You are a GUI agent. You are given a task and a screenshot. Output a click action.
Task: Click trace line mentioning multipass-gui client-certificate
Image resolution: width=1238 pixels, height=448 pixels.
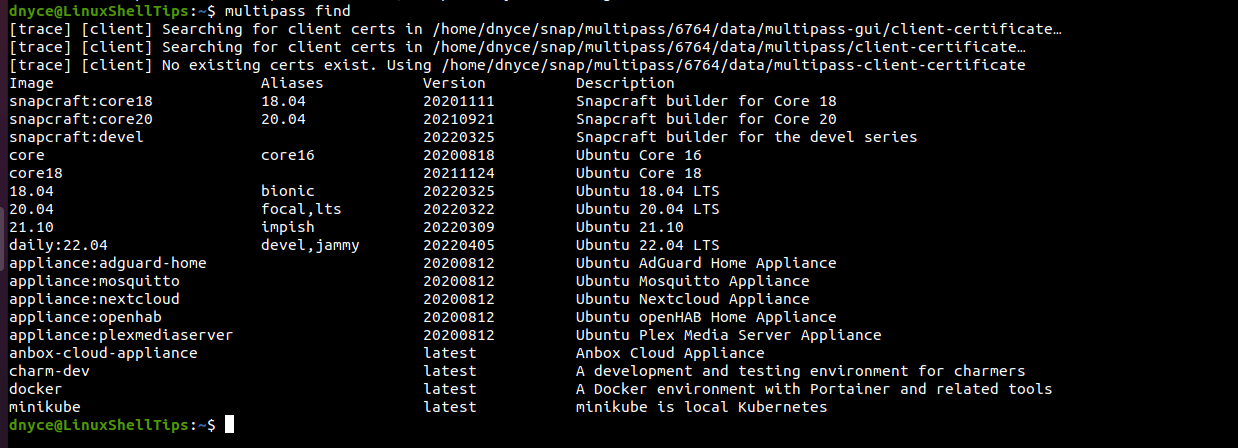(535, 29)
